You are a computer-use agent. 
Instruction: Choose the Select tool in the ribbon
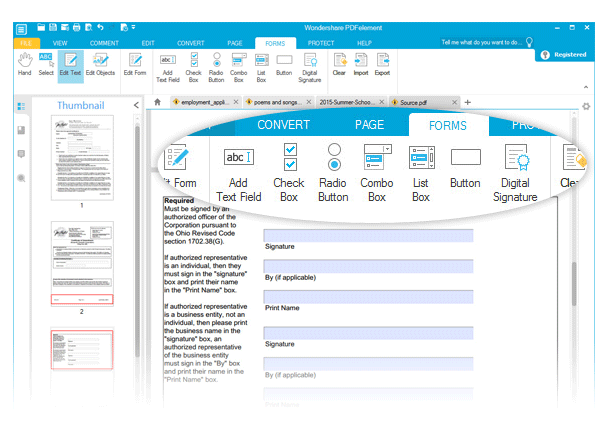[46, 64]
